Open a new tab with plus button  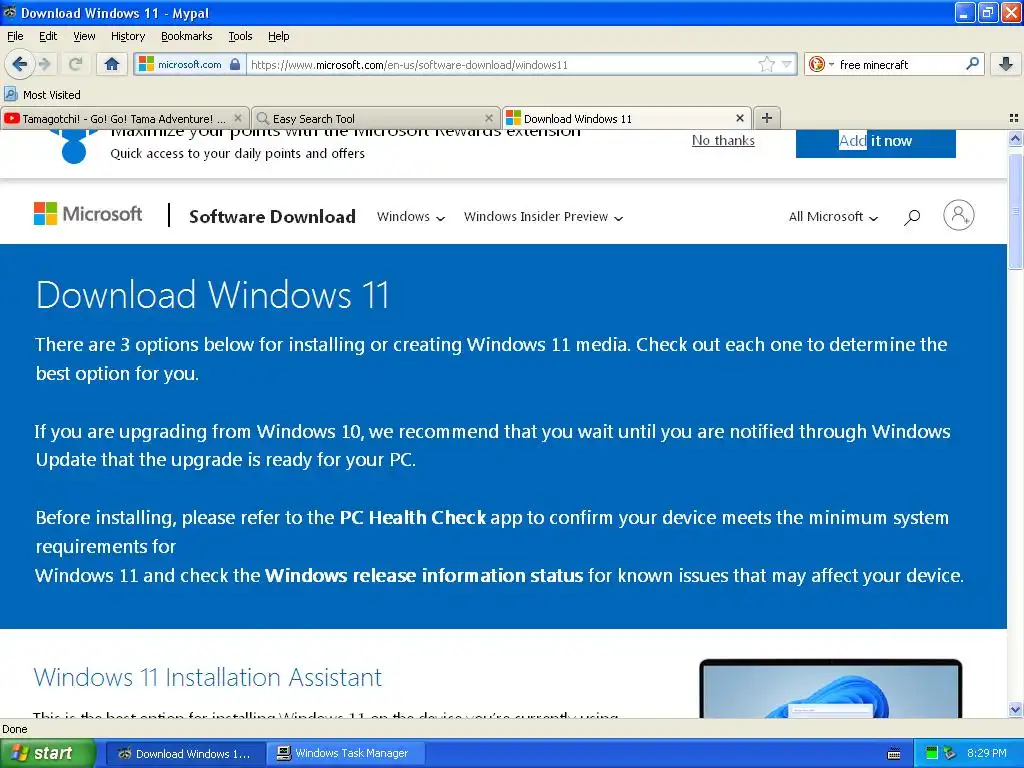click(x=767, y=118)
